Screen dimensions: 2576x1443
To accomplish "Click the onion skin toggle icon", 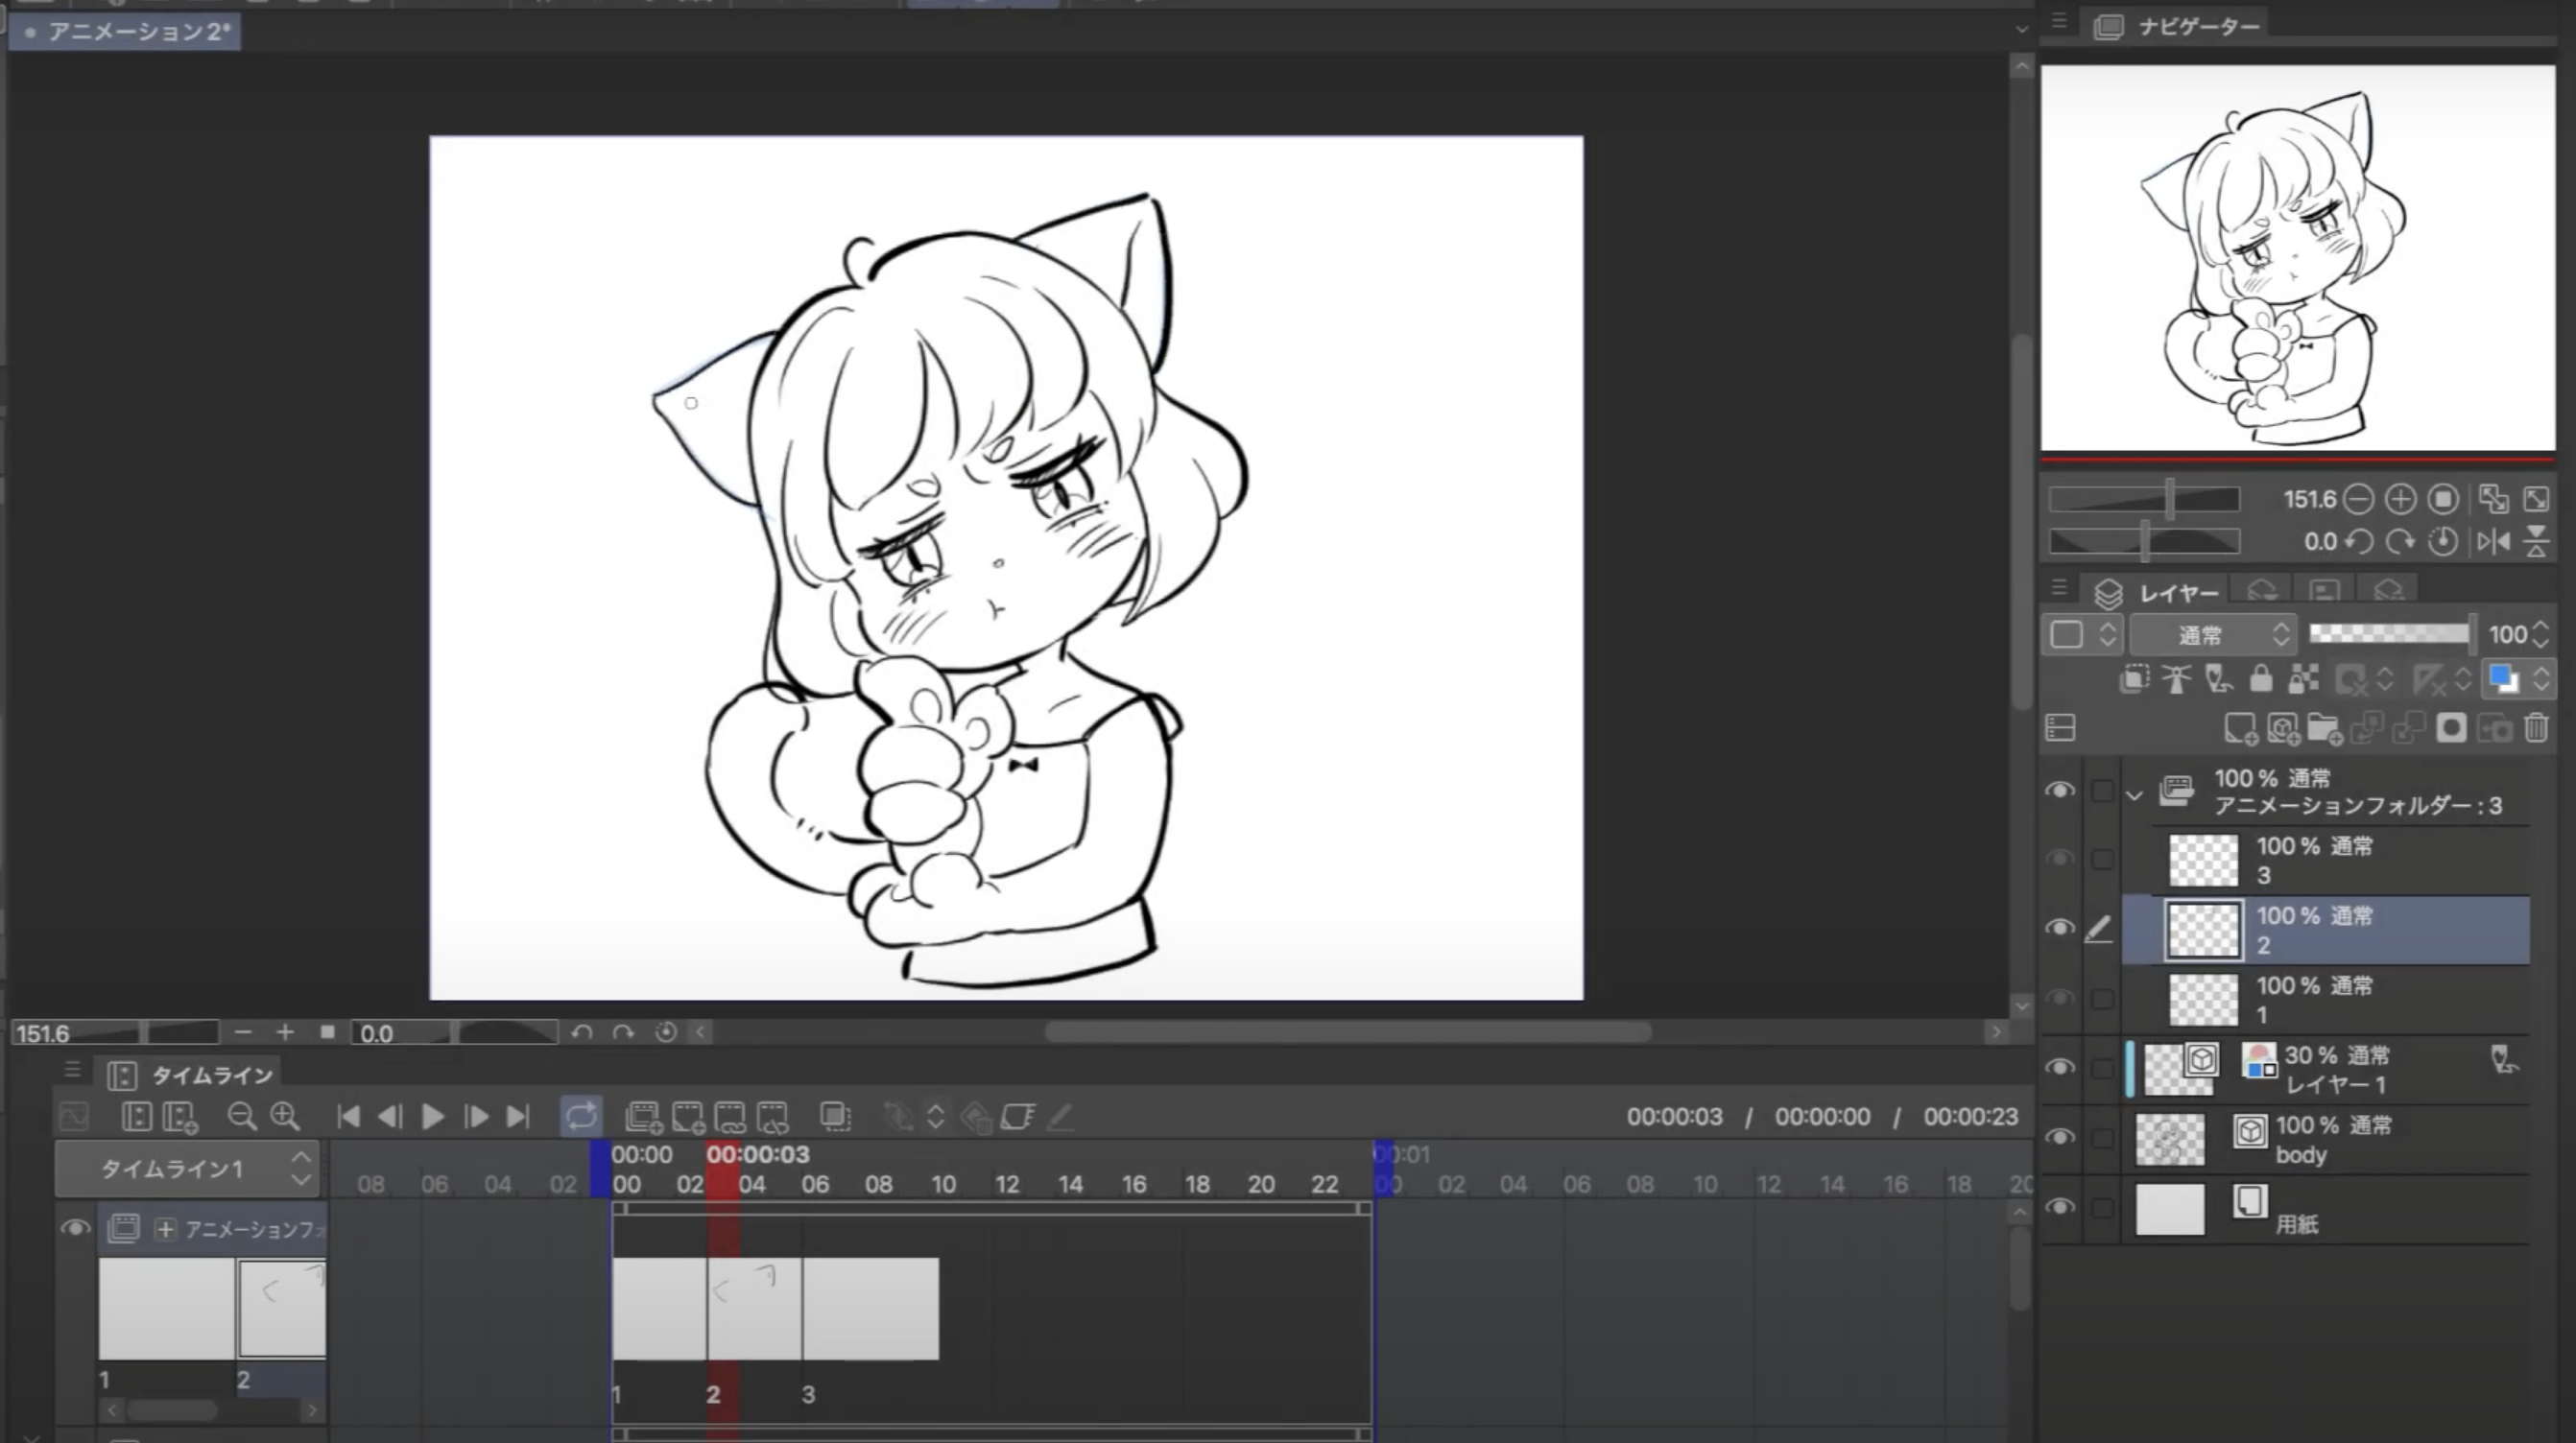I will [834, 1116].
